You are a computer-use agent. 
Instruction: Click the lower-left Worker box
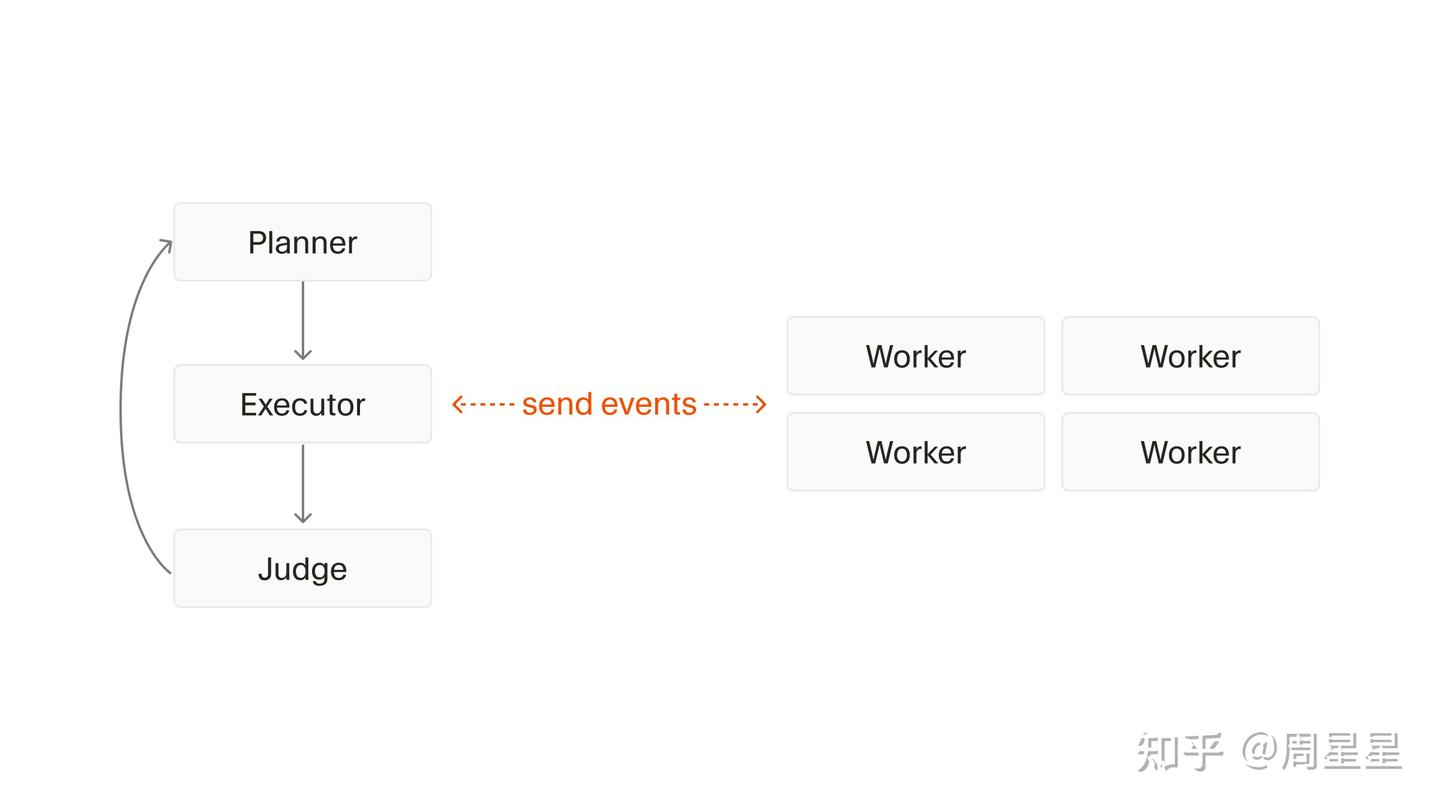click(x=916, y=452)
